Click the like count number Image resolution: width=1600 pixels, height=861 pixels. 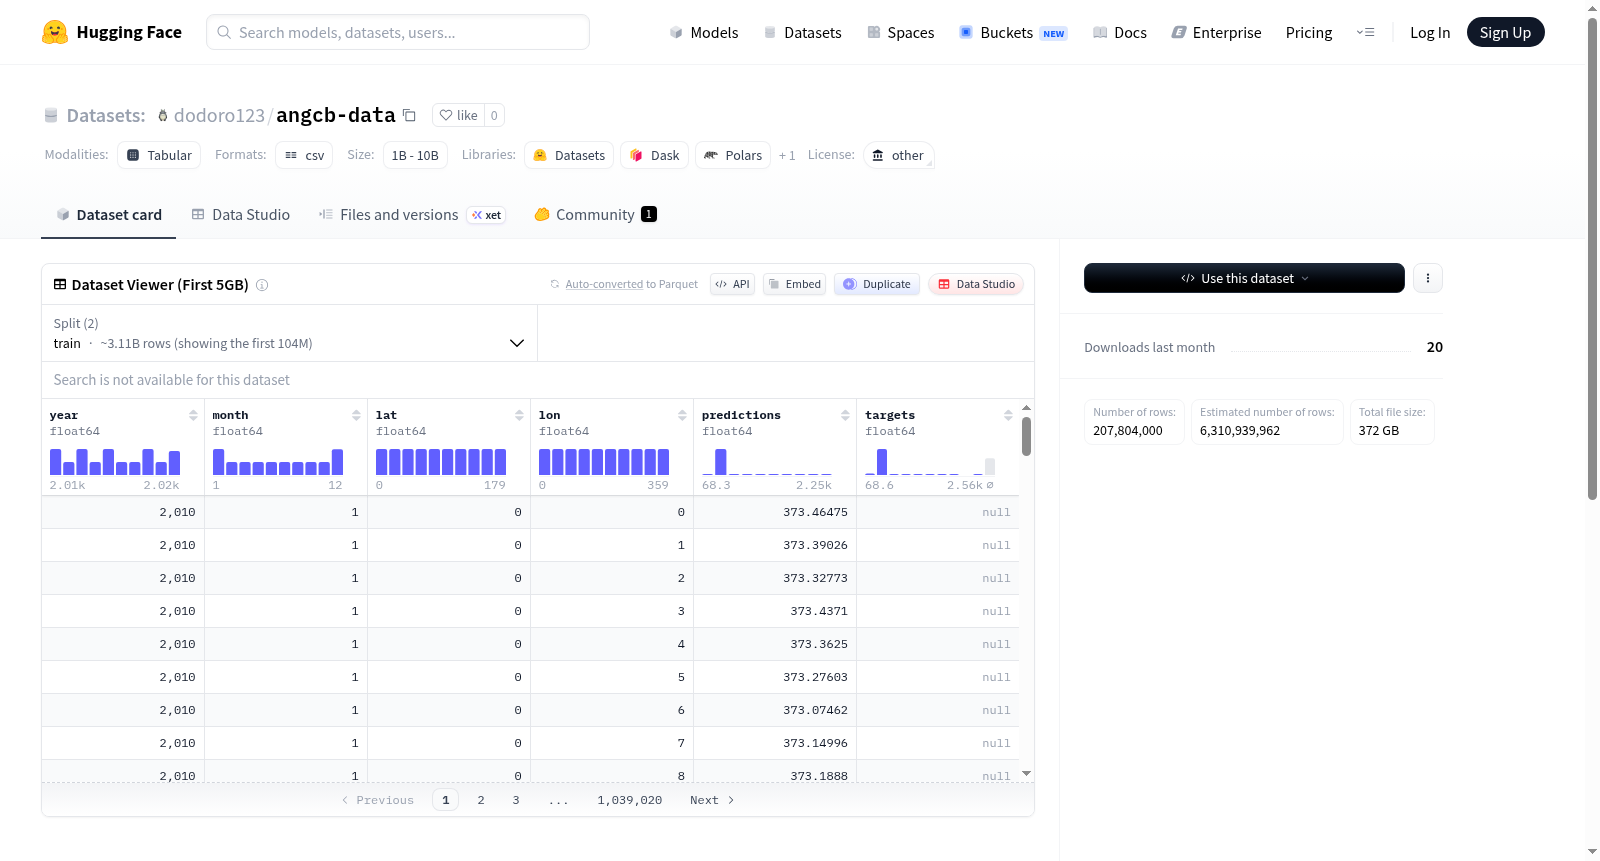[494, 115]
